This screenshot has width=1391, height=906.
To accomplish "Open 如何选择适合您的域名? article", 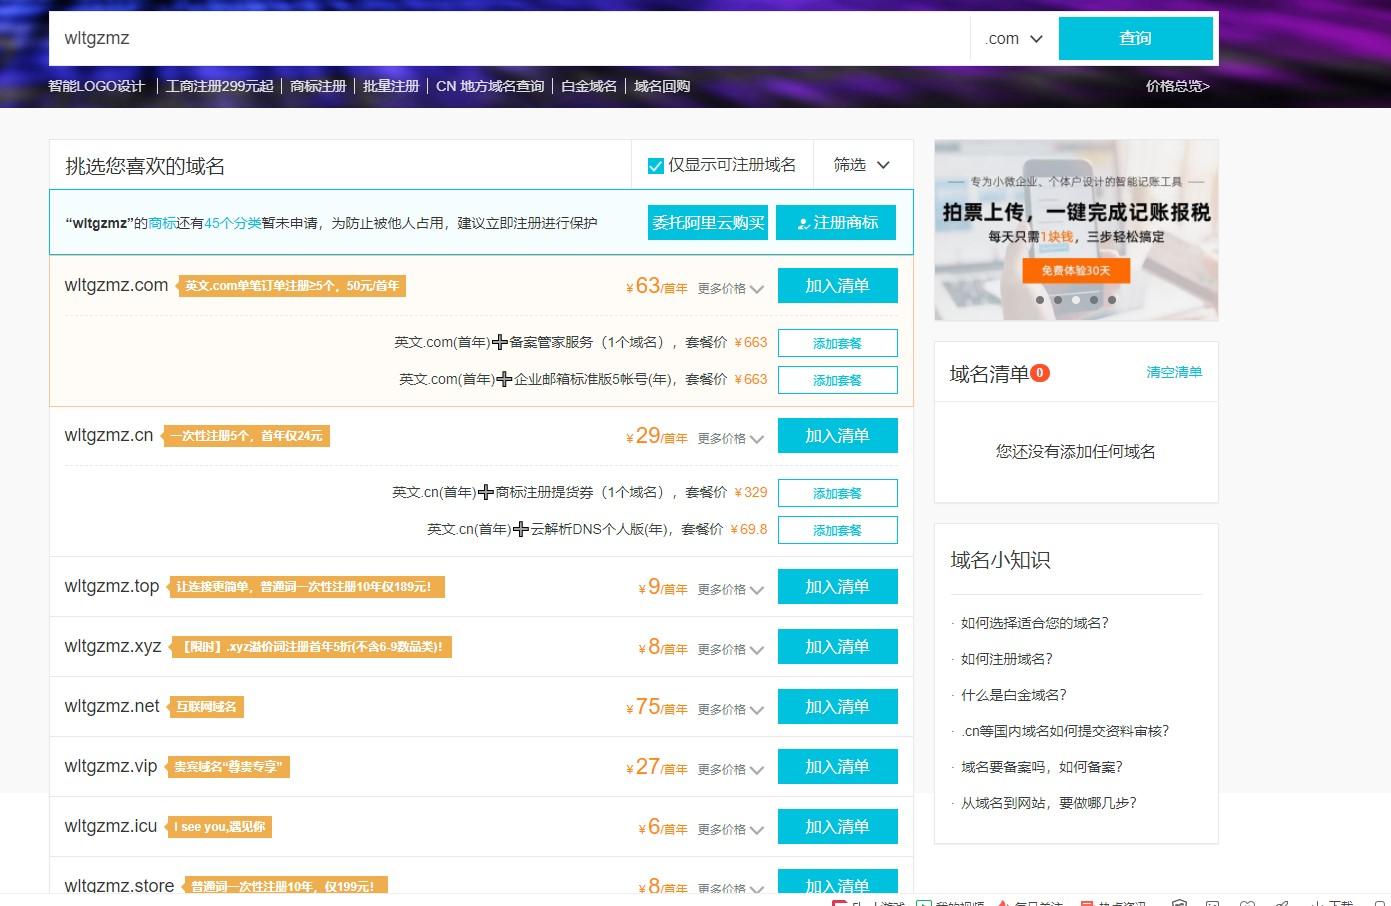I will 1034,623.
